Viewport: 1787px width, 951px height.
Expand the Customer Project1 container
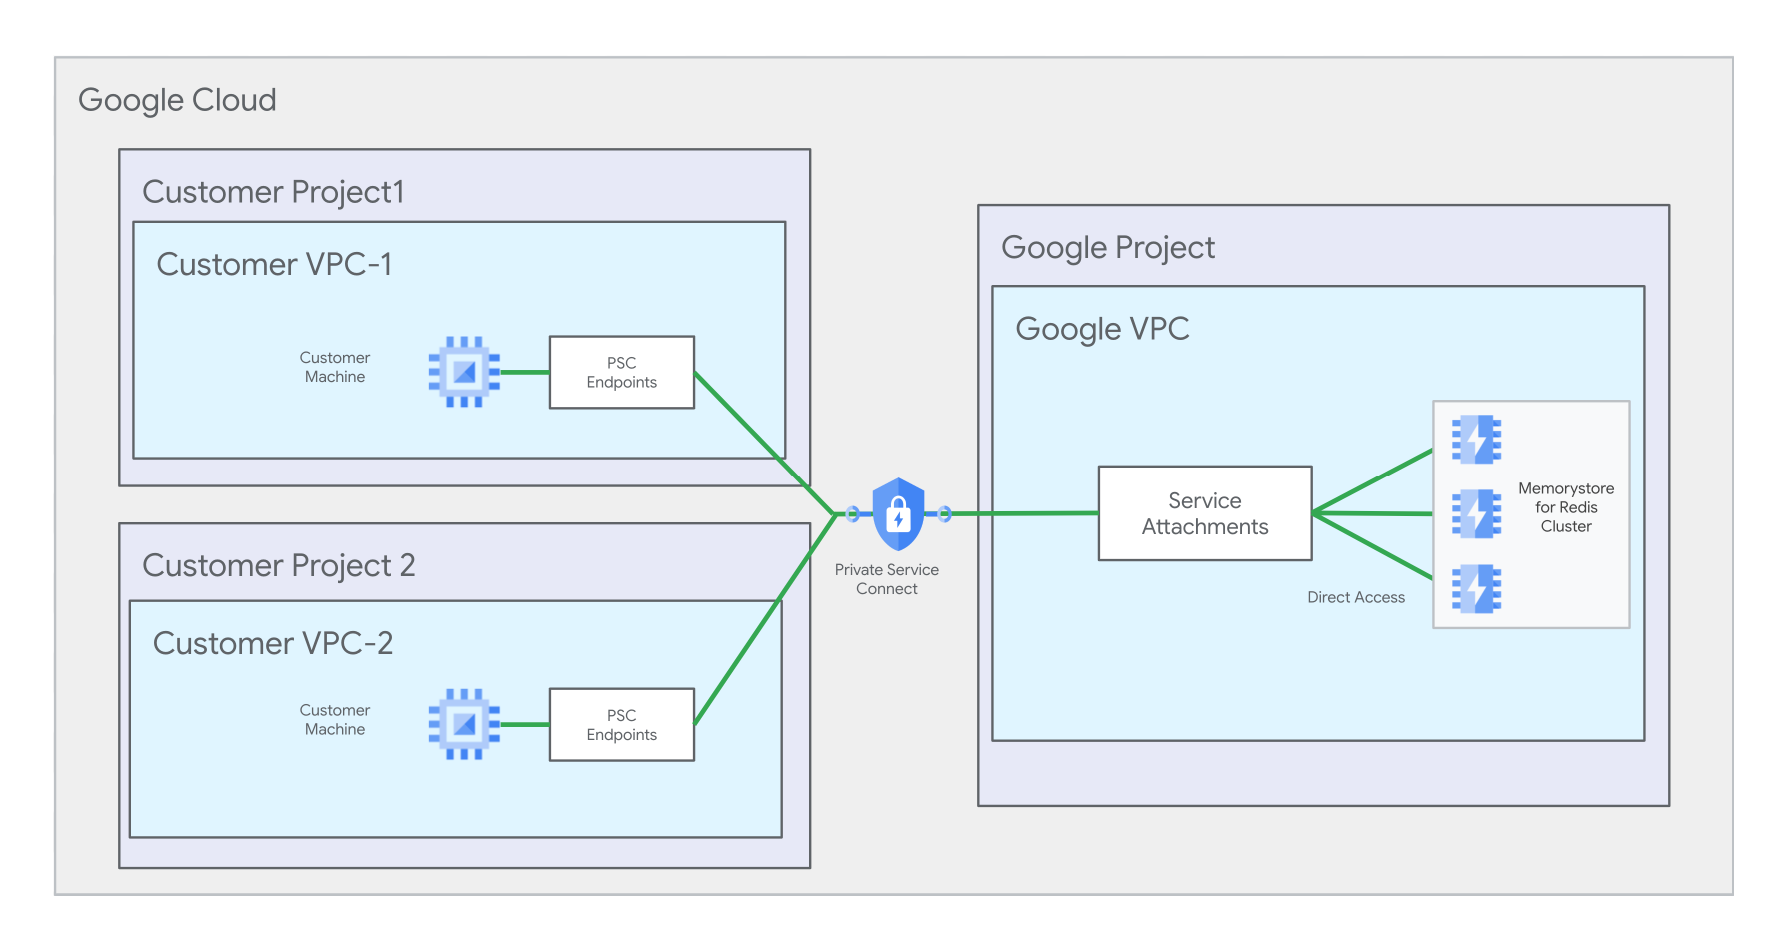pos(274,191)
